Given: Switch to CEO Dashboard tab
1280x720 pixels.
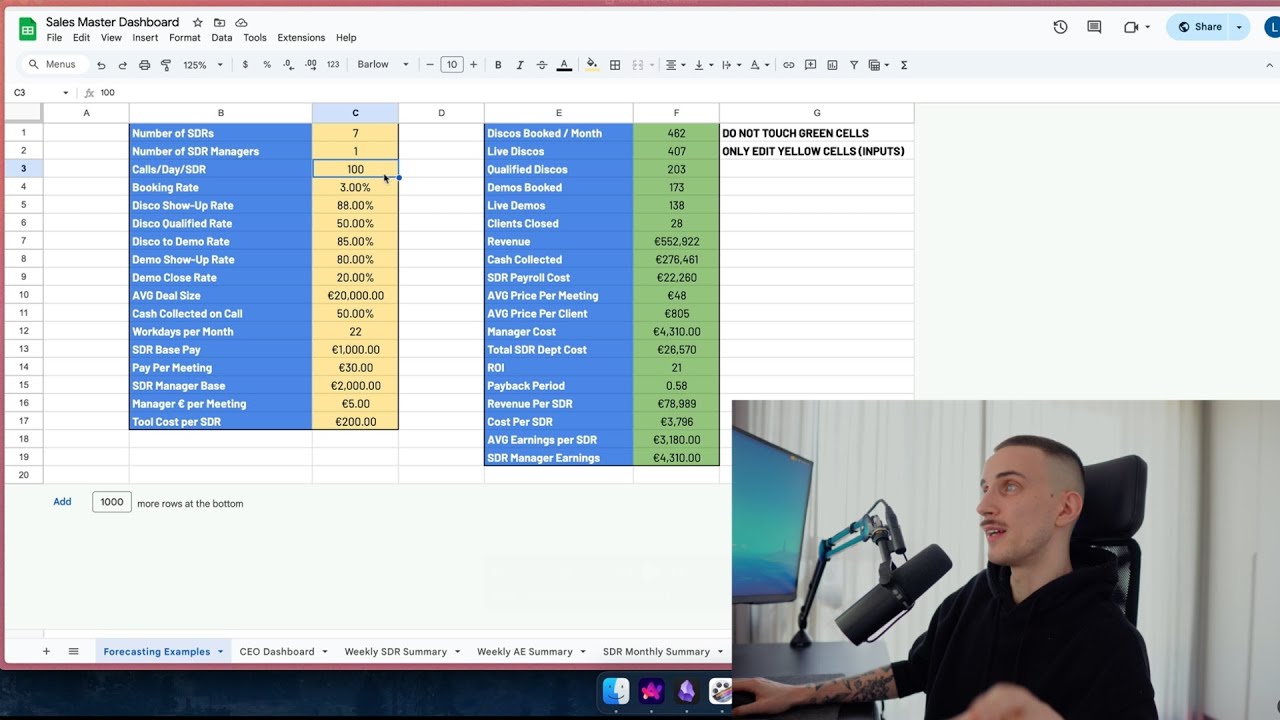Looking at the screenshot, I should tap(277, 652).
